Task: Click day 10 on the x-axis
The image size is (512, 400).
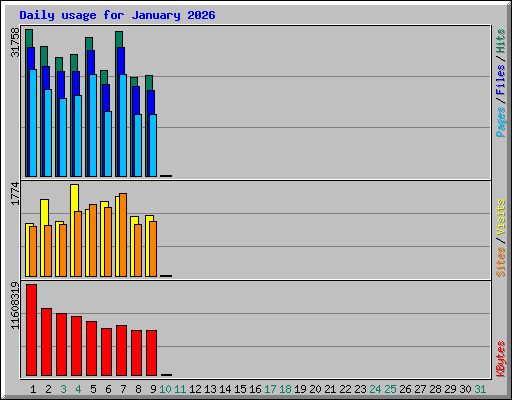Action: pos(165,389)
